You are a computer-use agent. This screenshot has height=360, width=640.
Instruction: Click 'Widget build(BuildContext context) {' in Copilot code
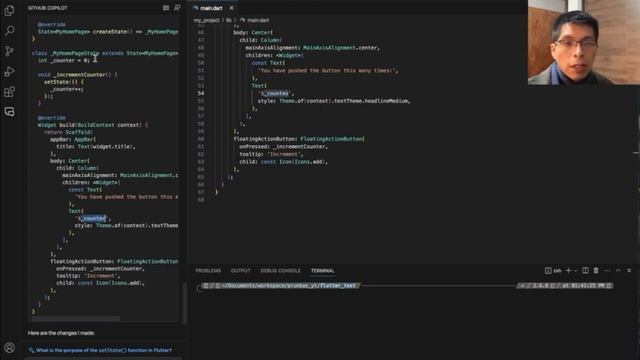click(x=93, y=125)
